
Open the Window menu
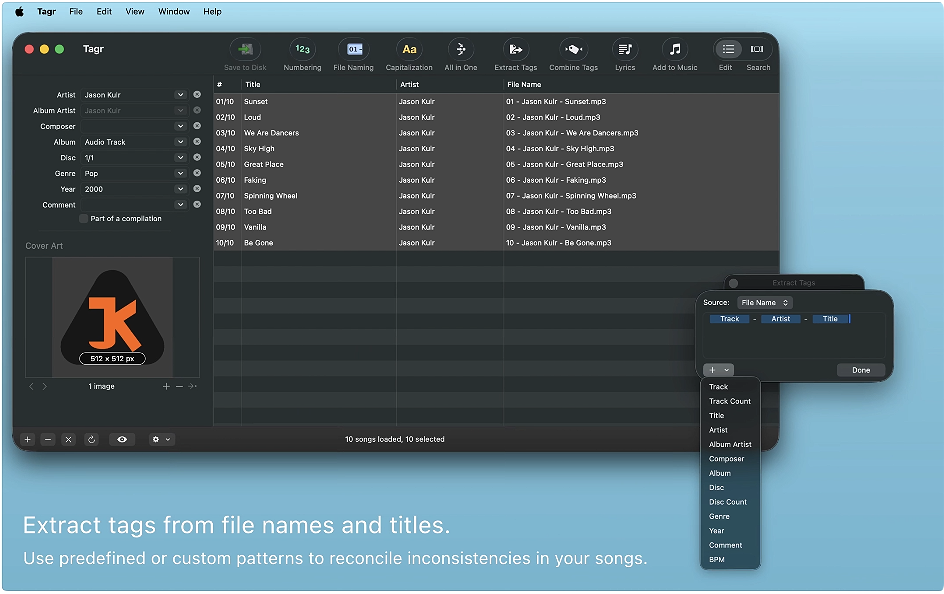click(174, 11)
